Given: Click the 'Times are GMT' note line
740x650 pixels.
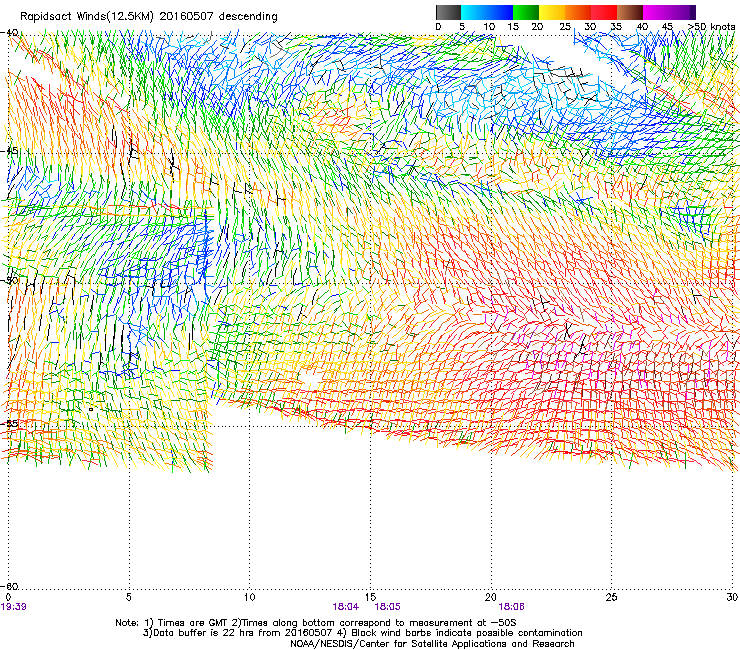Looking at the screenshot, I should pyautogui.click(x=316, y=623).
